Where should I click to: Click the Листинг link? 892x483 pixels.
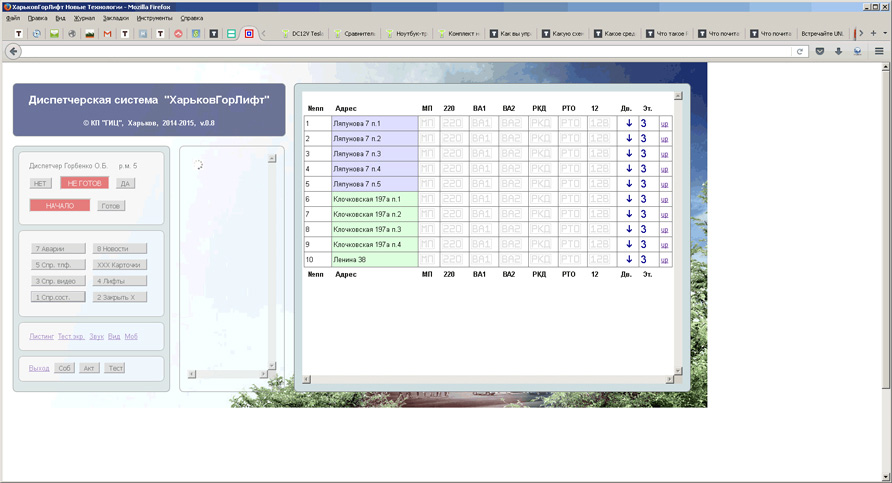[x=42, y=337]
